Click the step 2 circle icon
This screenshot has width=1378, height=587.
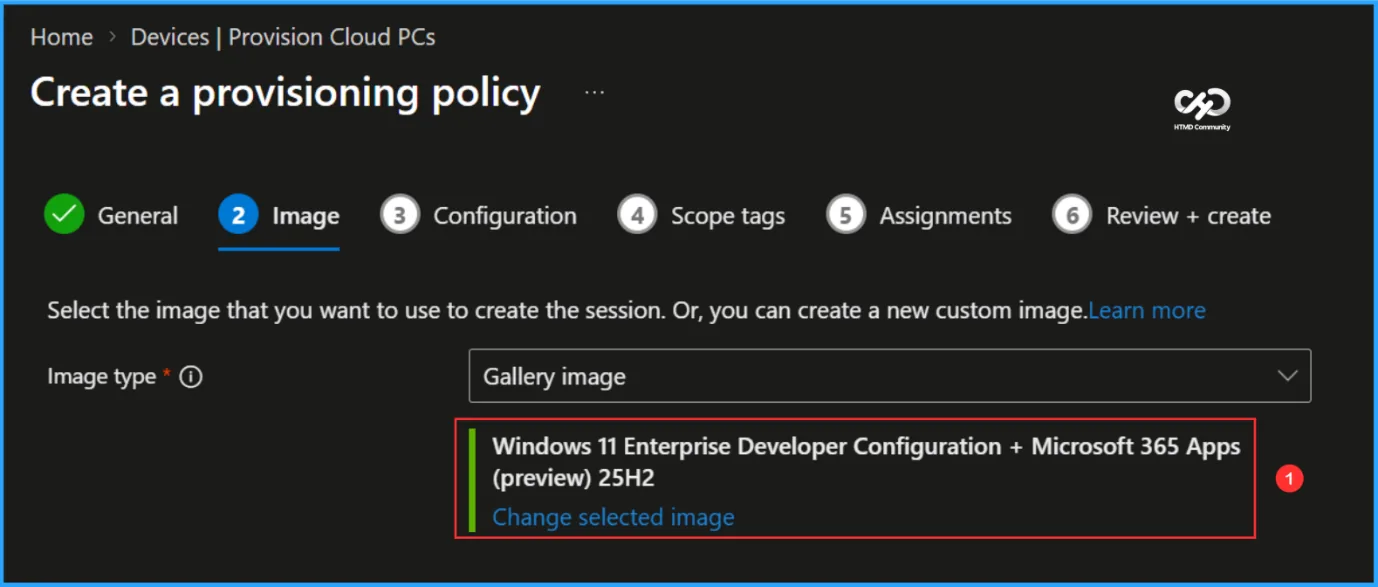tap(239, 215)
